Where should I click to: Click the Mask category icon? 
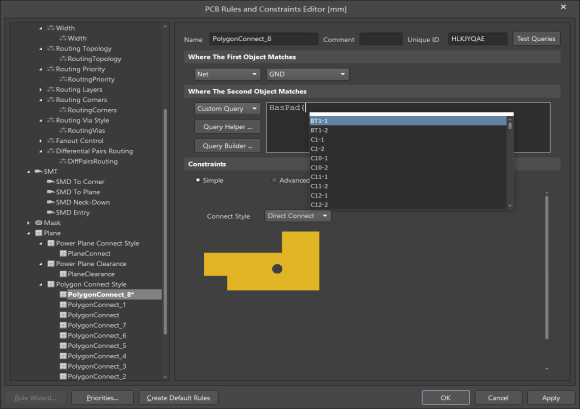coord(38,223)
